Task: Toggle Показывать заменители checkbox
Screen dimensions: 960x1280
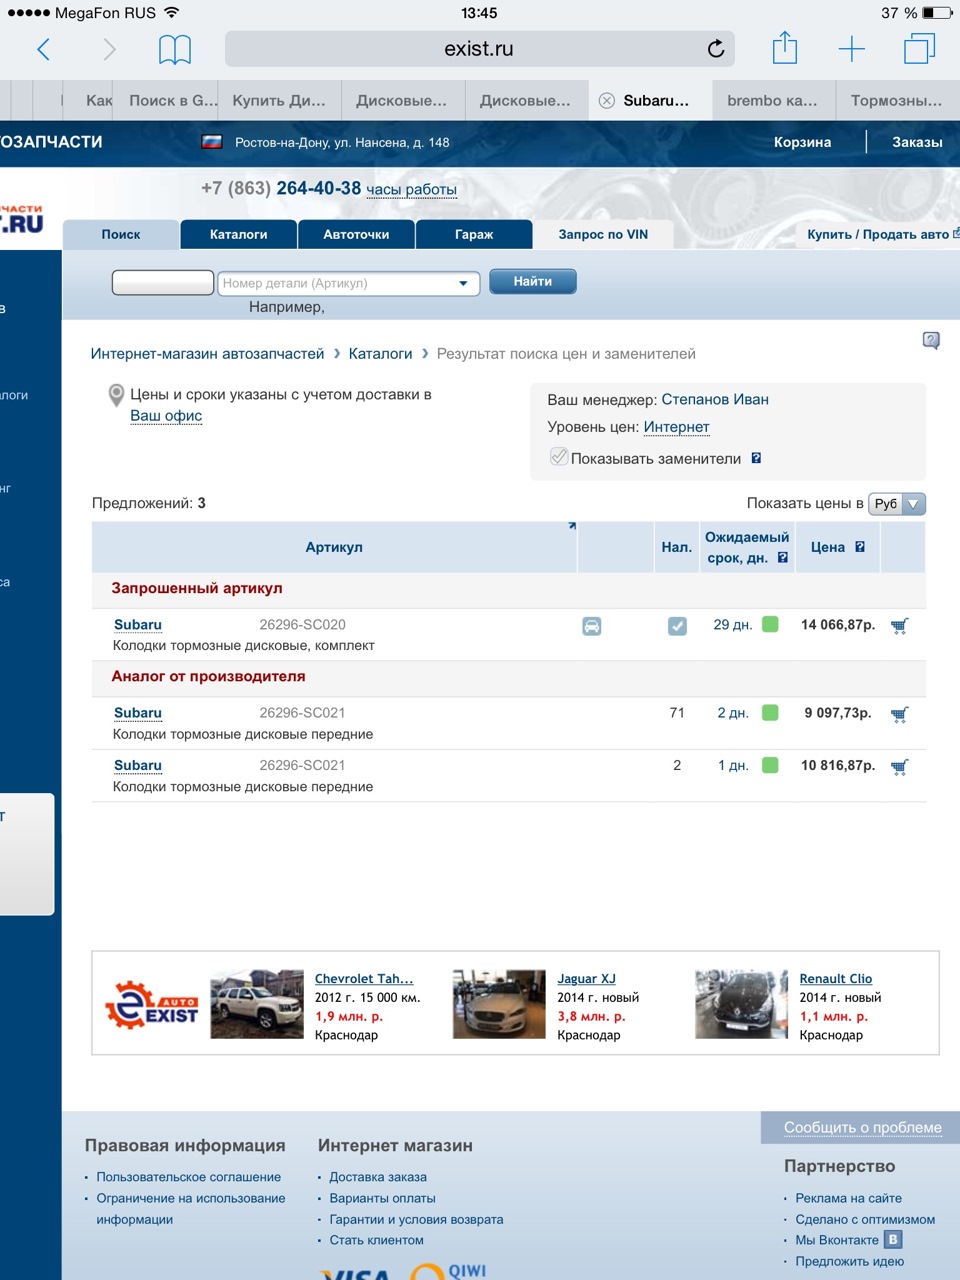Action: pyautogui.click(x=559, y=457)
